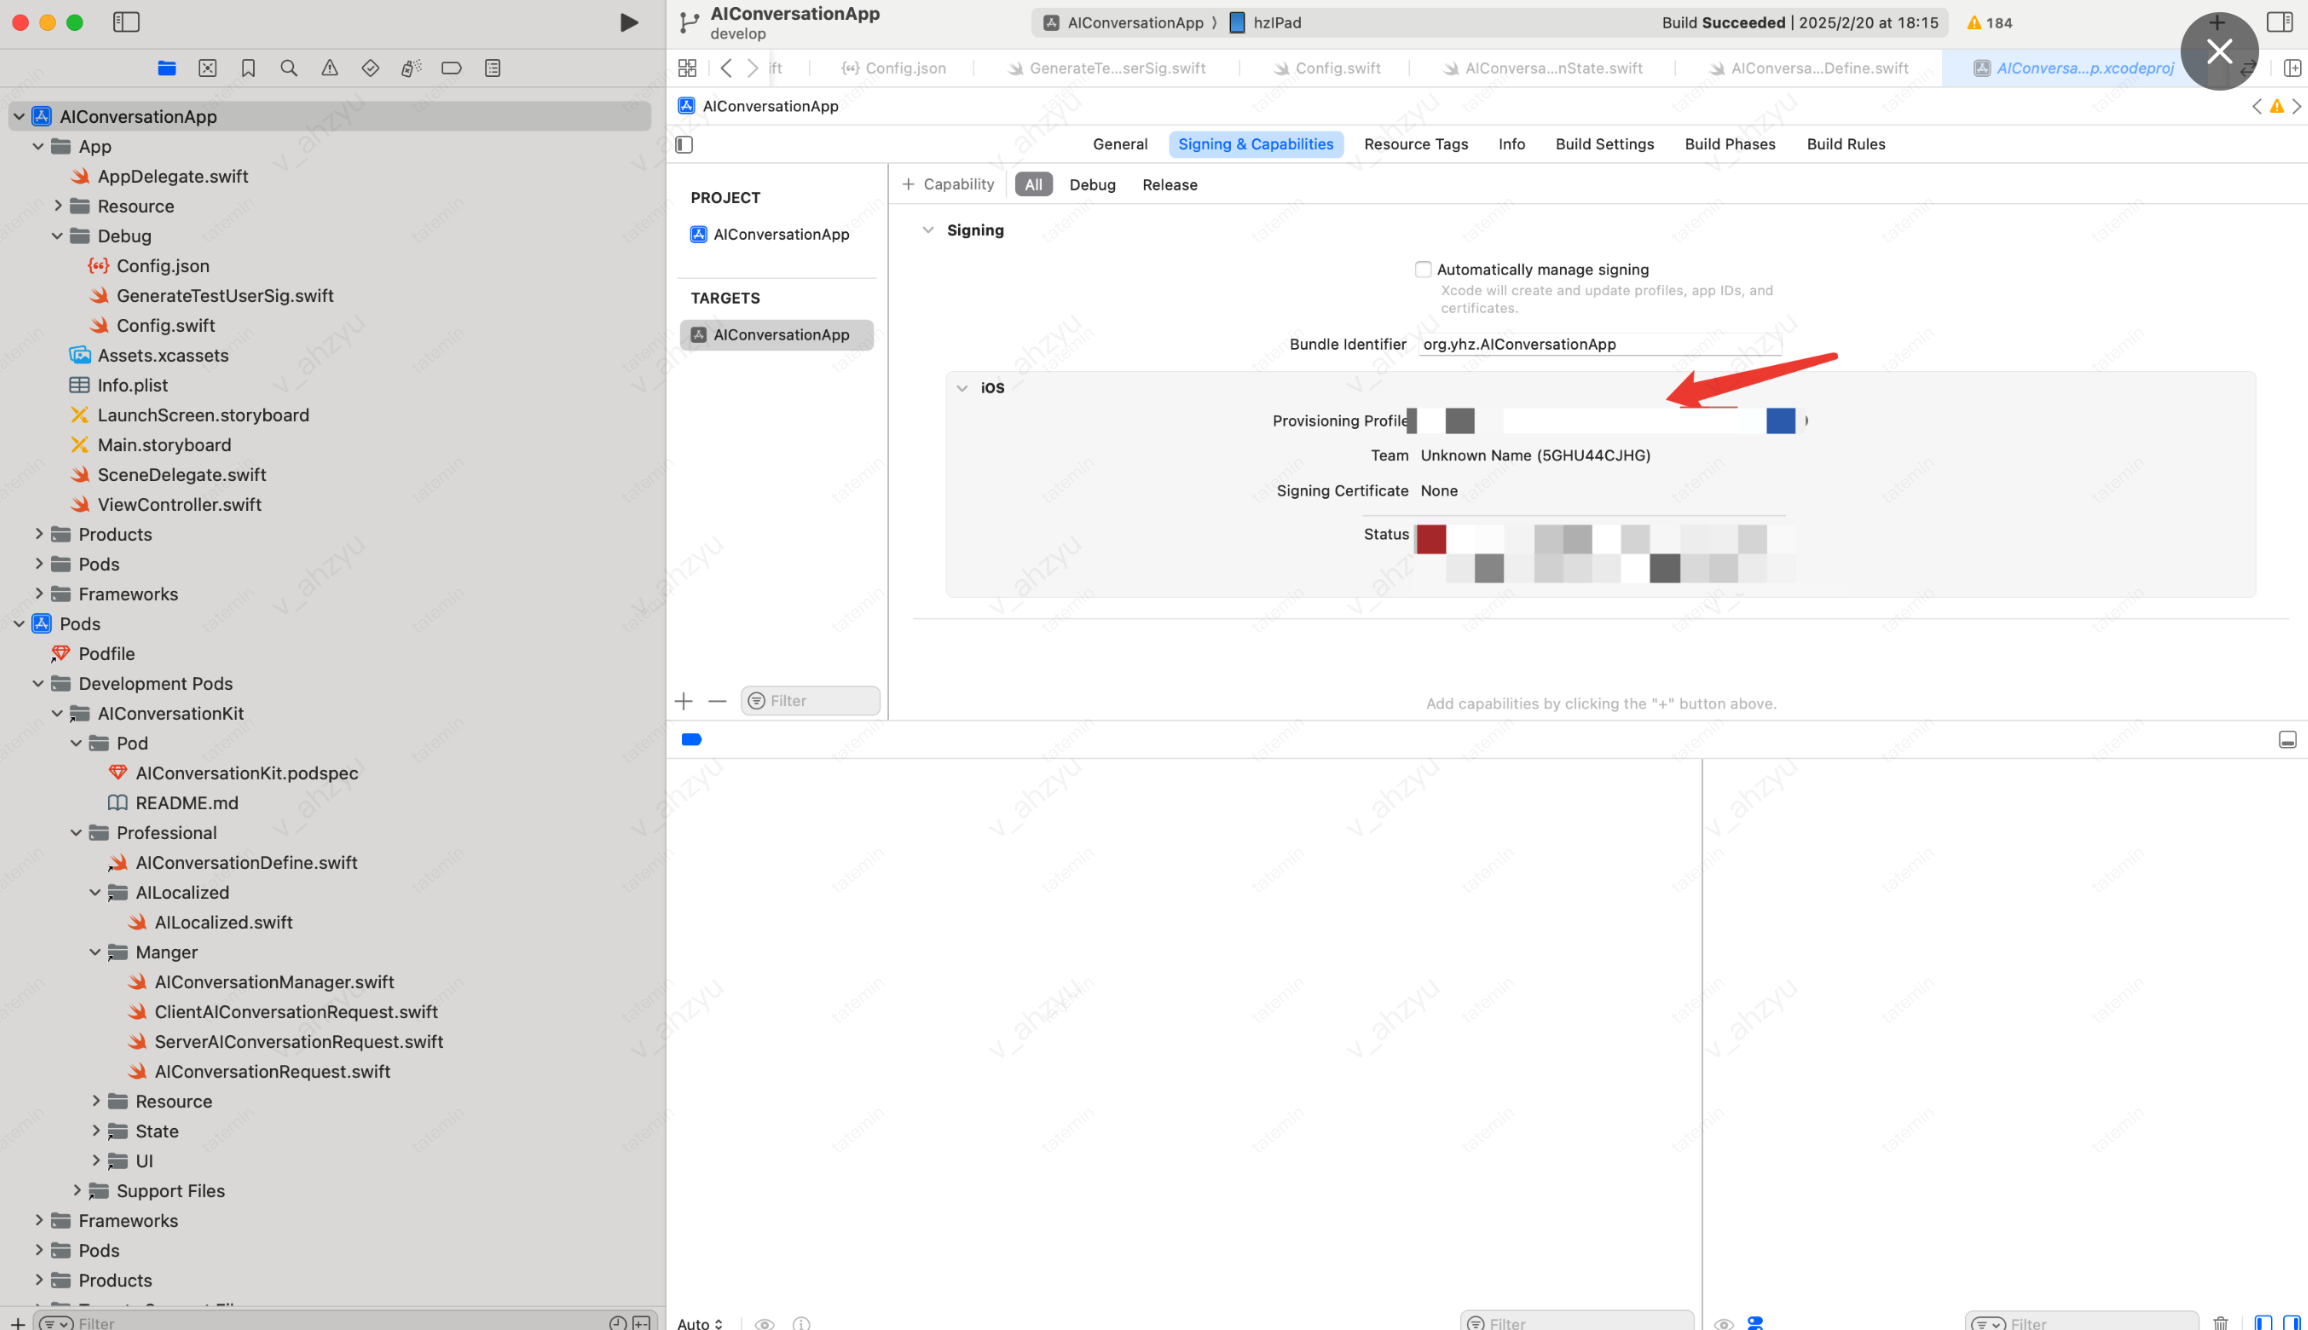The width and height of the screenshot is (2308, 1330).
Task: Switch to the General tab
Action: tap(1120, 144)
